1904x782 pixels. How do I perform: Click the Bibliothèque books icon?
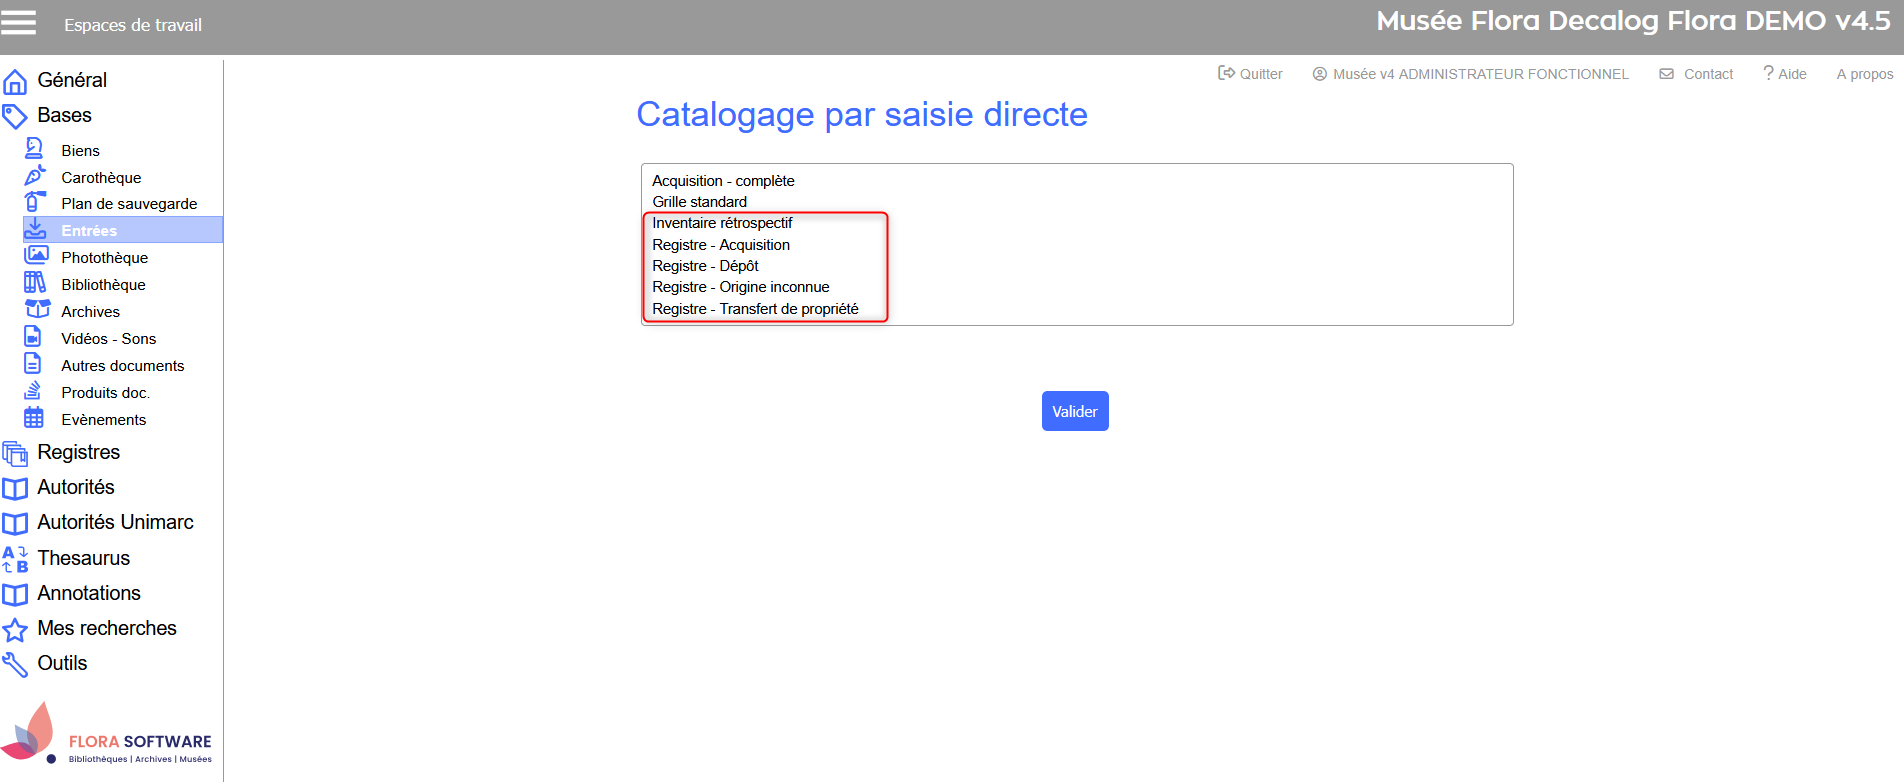(x=35, y=283)
